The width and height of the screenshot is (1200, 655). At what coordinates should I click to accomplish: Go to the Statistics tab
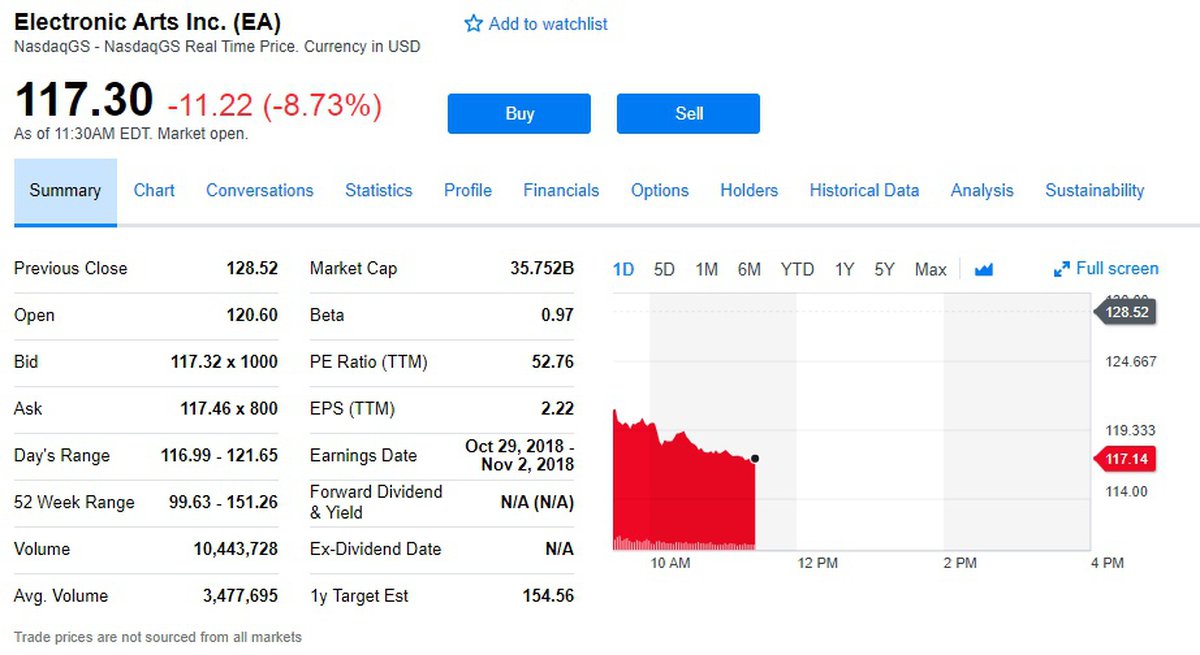tap(378, 190)
